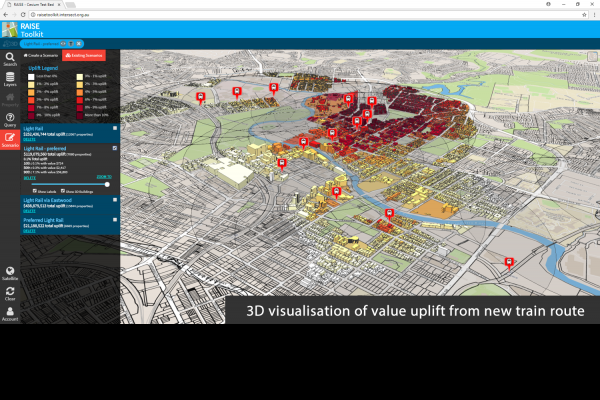Toggle the Show 3D Buildings checkbox

point(64,190)
